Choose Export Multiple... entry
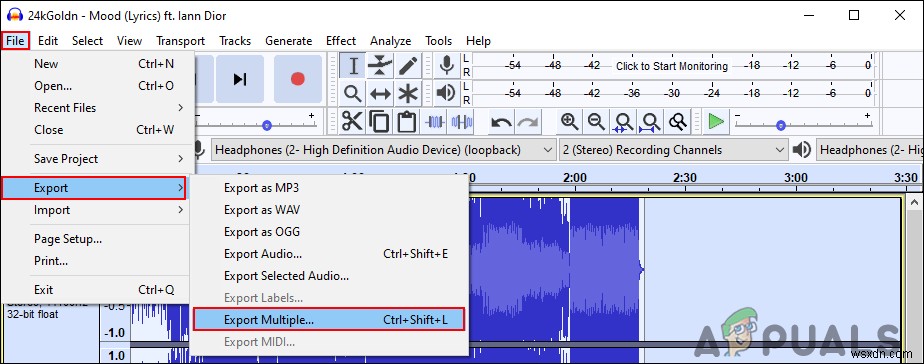 [329, 320]
